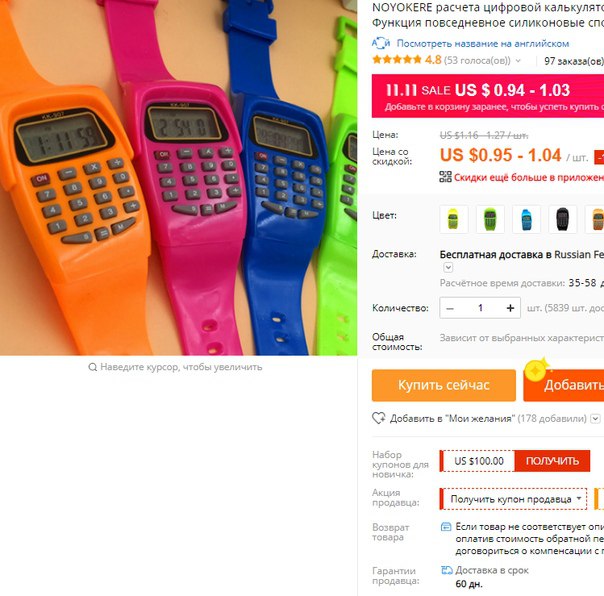
Task: Expand the wishlist options arrow
Action: coord(596,418)
